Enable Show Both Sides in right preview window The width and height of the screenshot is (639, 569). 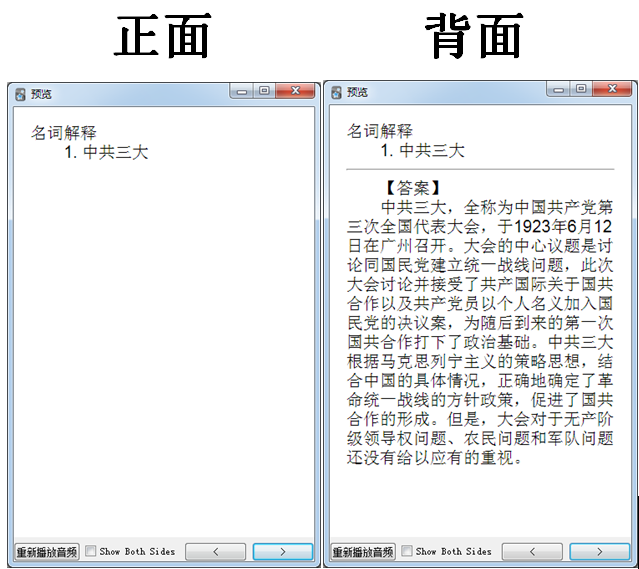click(x=407, y=551)
